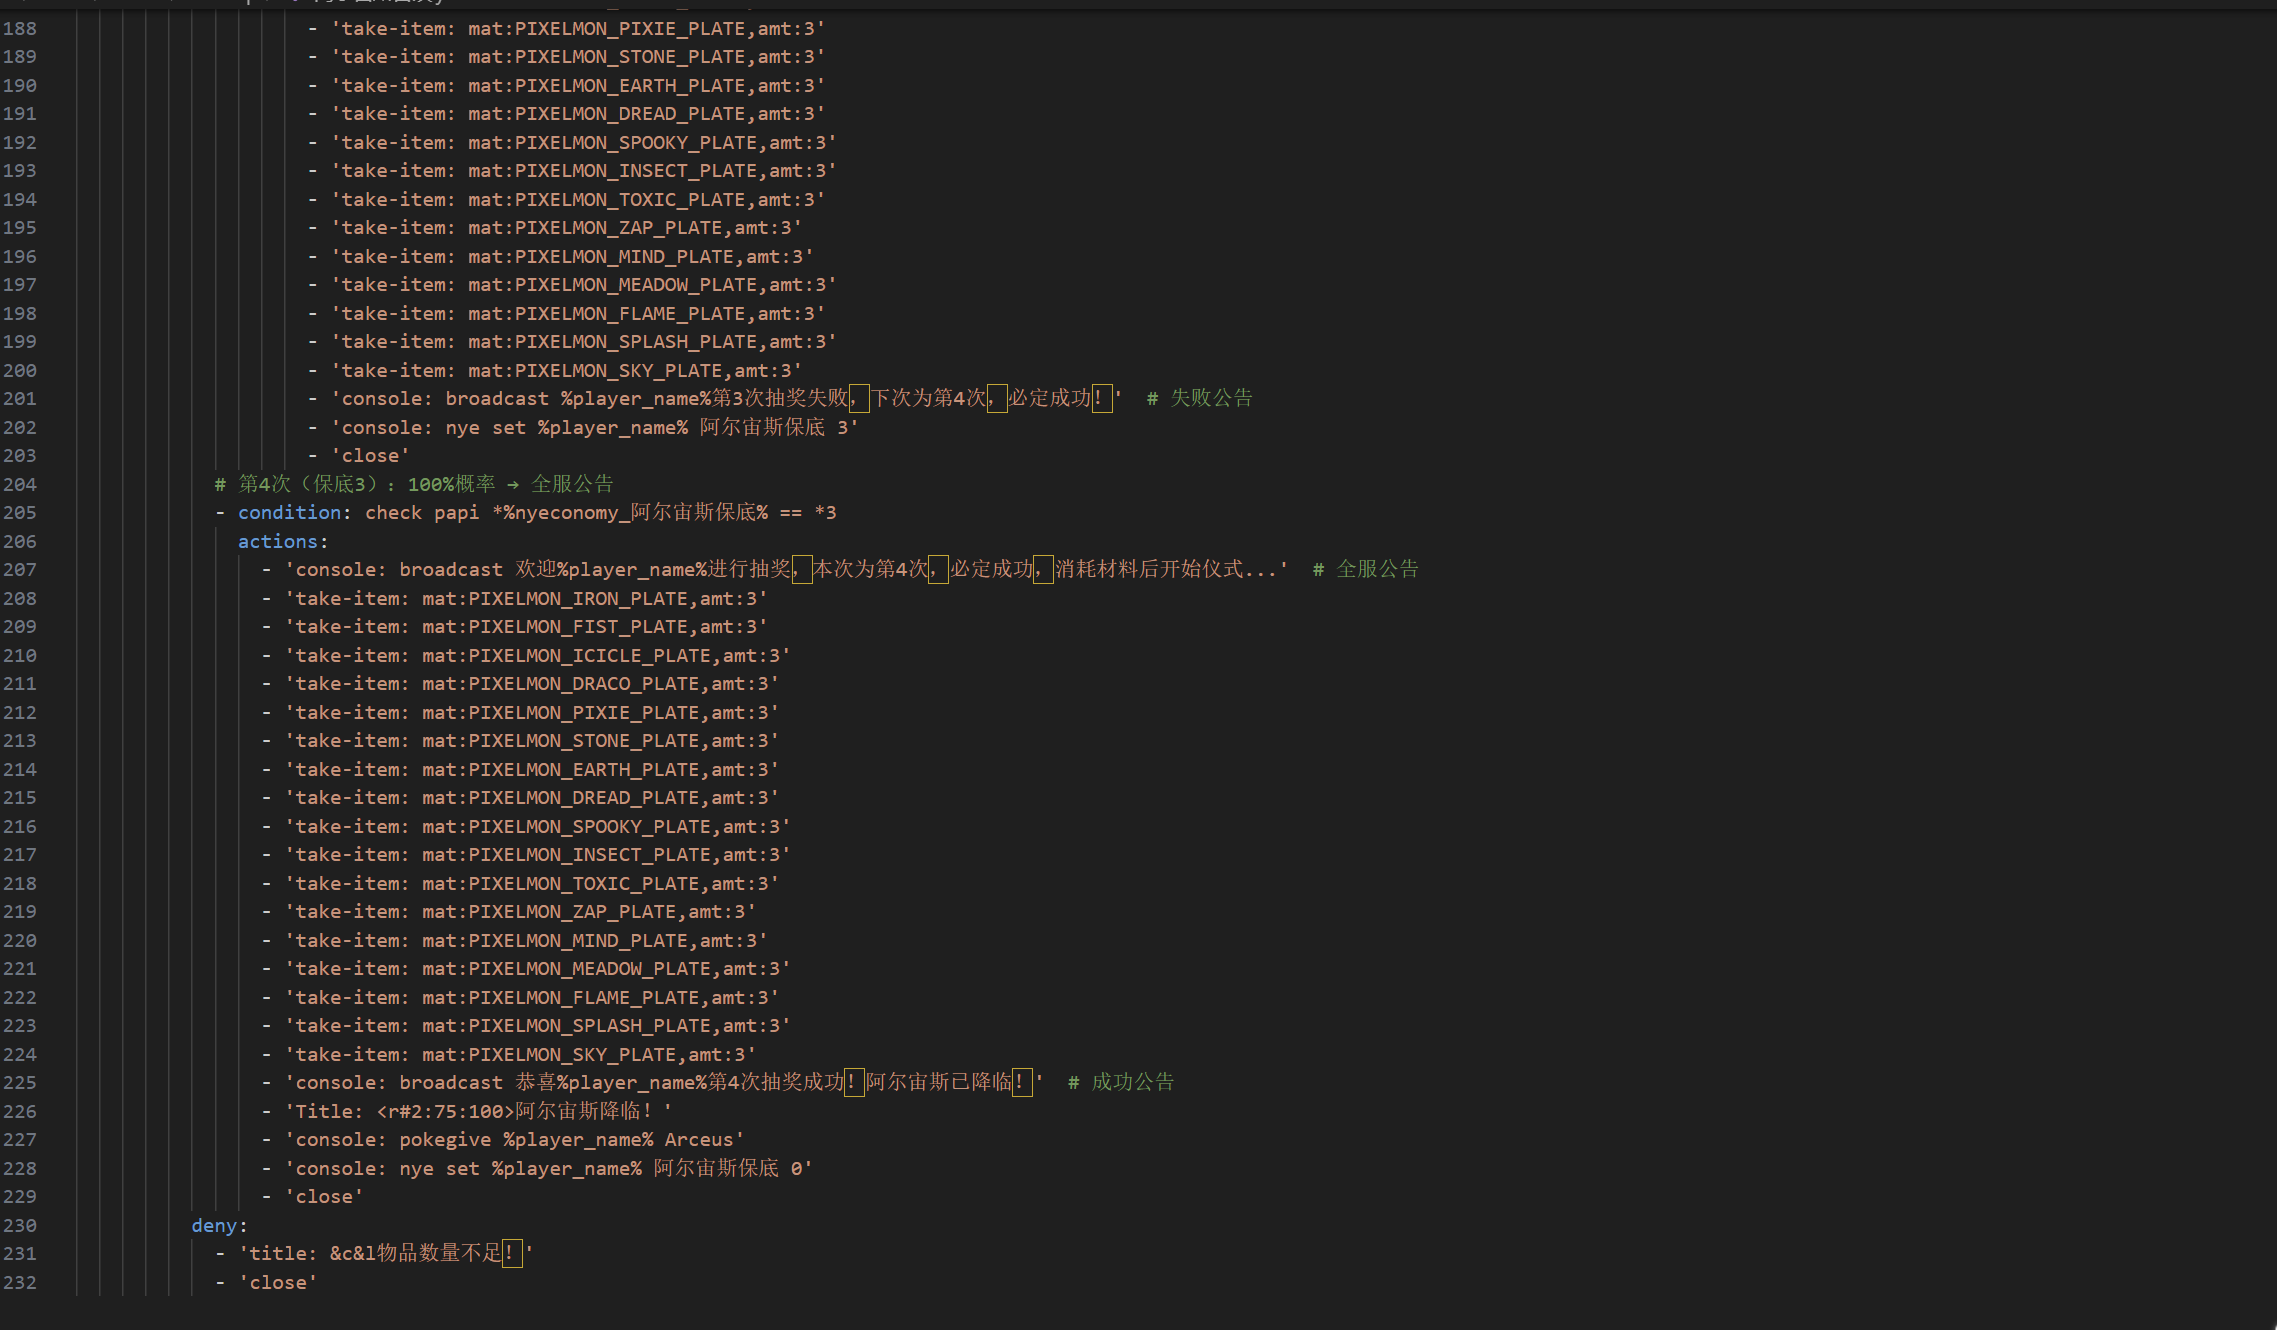The image size is (2277, 1330).
Task: Click line number 230 in the gutter
Action: (x=20, y=1226)
